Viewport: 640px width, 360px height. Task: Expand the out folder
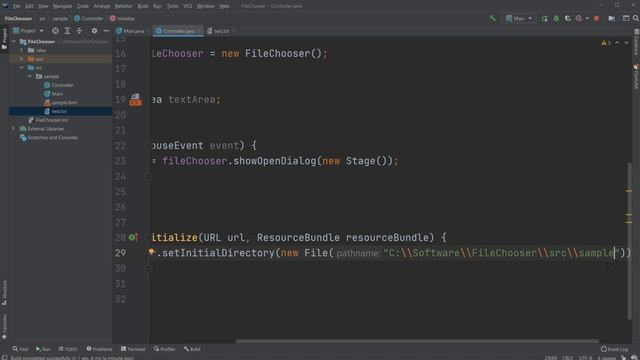tap(22, 59)
